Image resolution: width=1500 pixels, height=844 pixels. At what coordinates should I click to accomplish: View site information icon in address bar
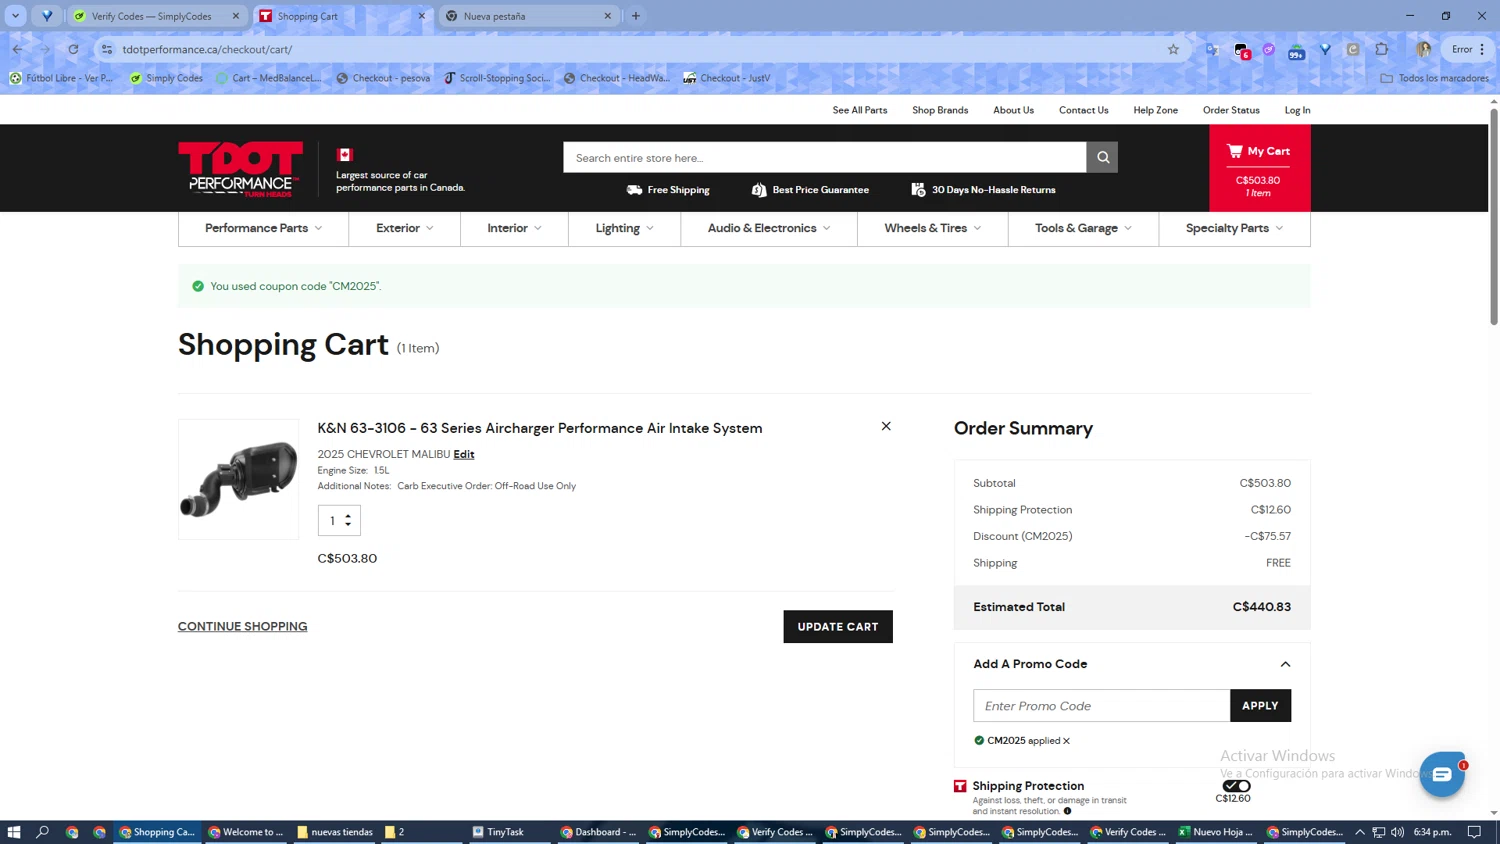point(107,49)
